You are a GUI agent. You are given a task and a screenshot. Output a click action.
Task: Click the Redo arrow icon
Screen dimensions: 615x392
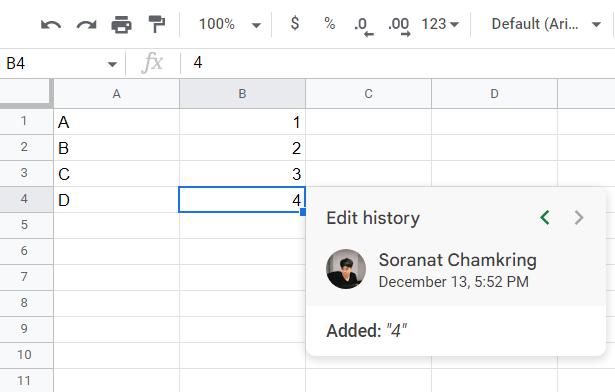[86, 25]
